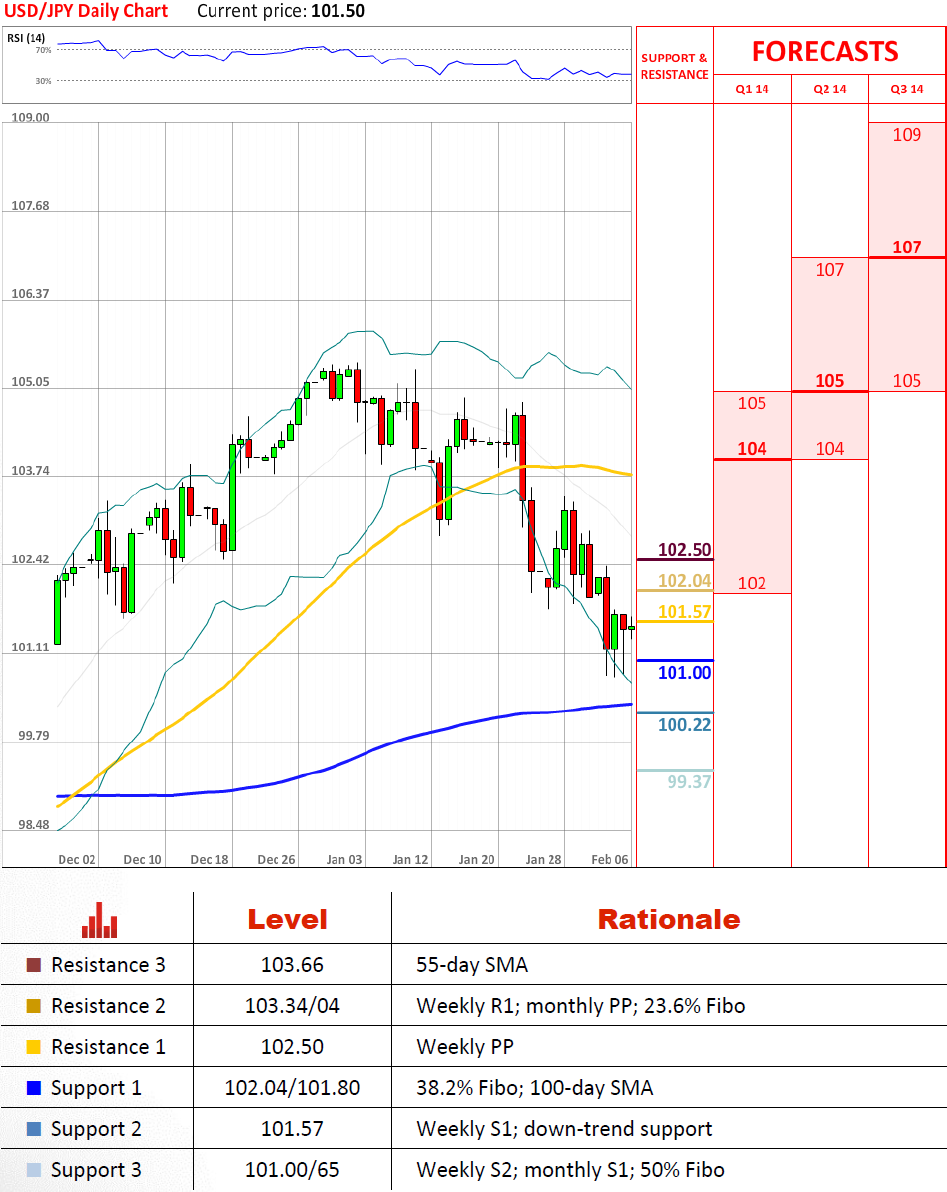
Task: Click the Support 3 row label
Action: click(x=97, y=1170)
